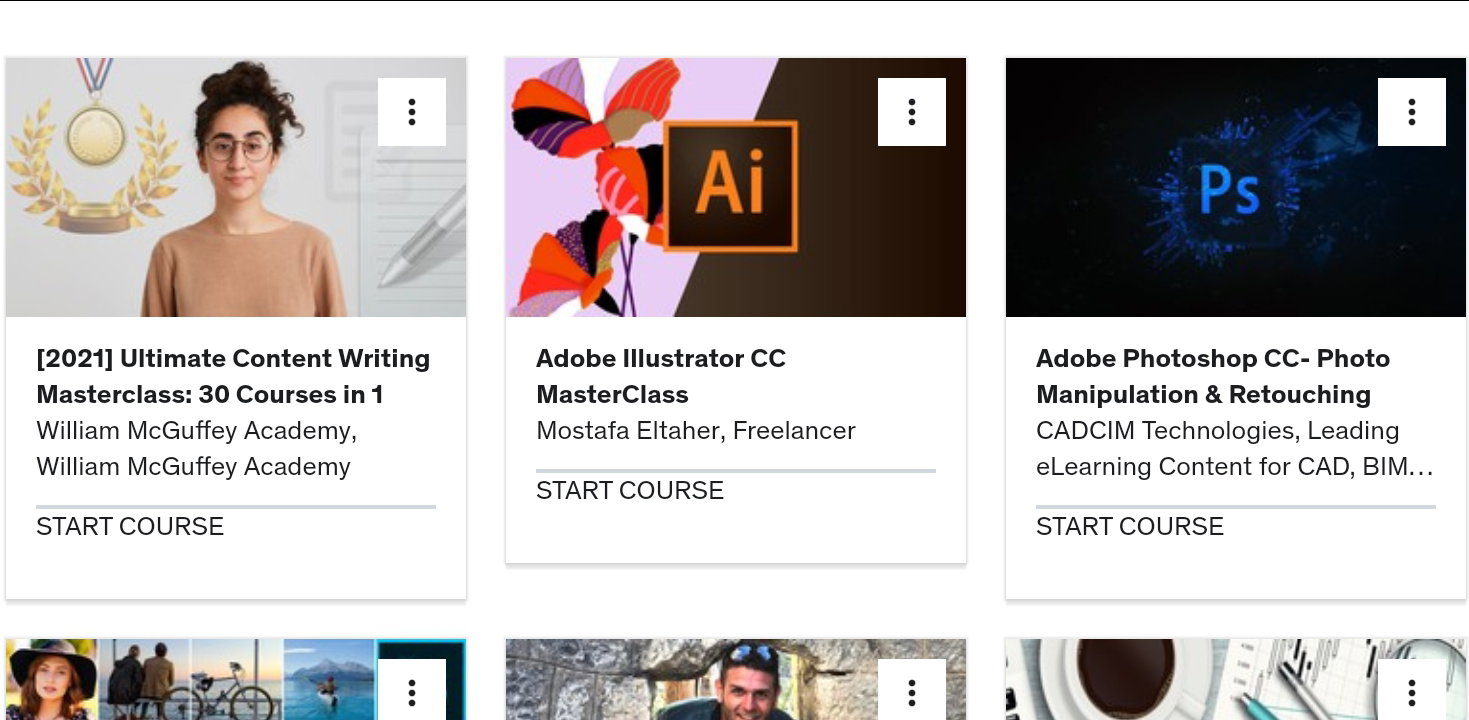Open three-dot menu on Adobe Photoshop CC card
Image resolution: width=1469 pixels, height=720 pixels.
[1412, 112]
